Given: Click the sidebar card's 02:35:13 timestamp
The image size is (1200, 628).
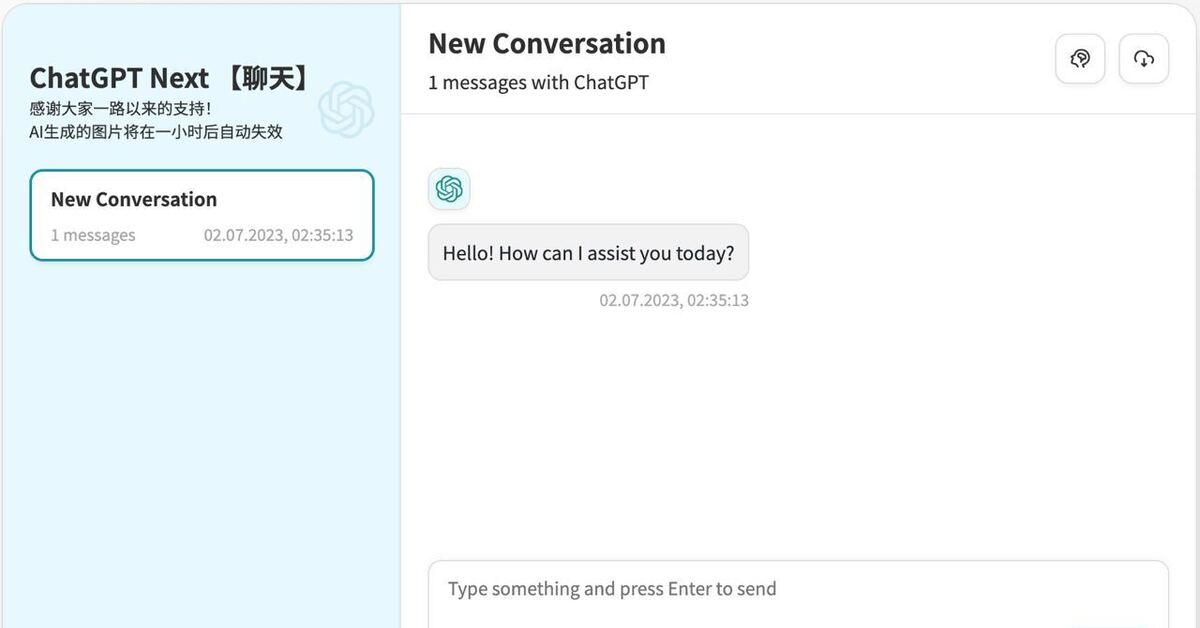Looking at the screenshot, I should (278, 236).
